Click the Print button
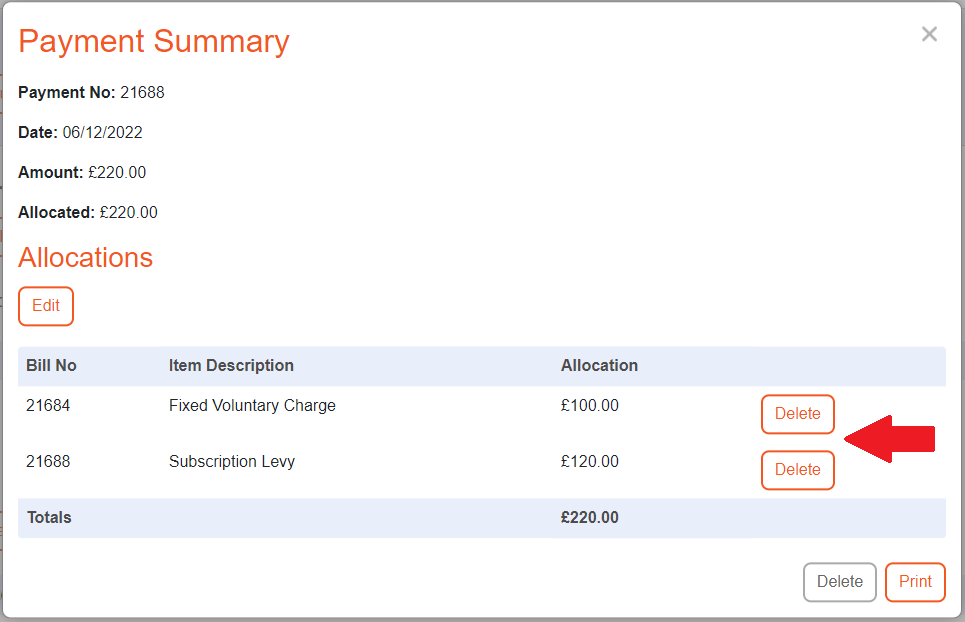 coord(915,581)
